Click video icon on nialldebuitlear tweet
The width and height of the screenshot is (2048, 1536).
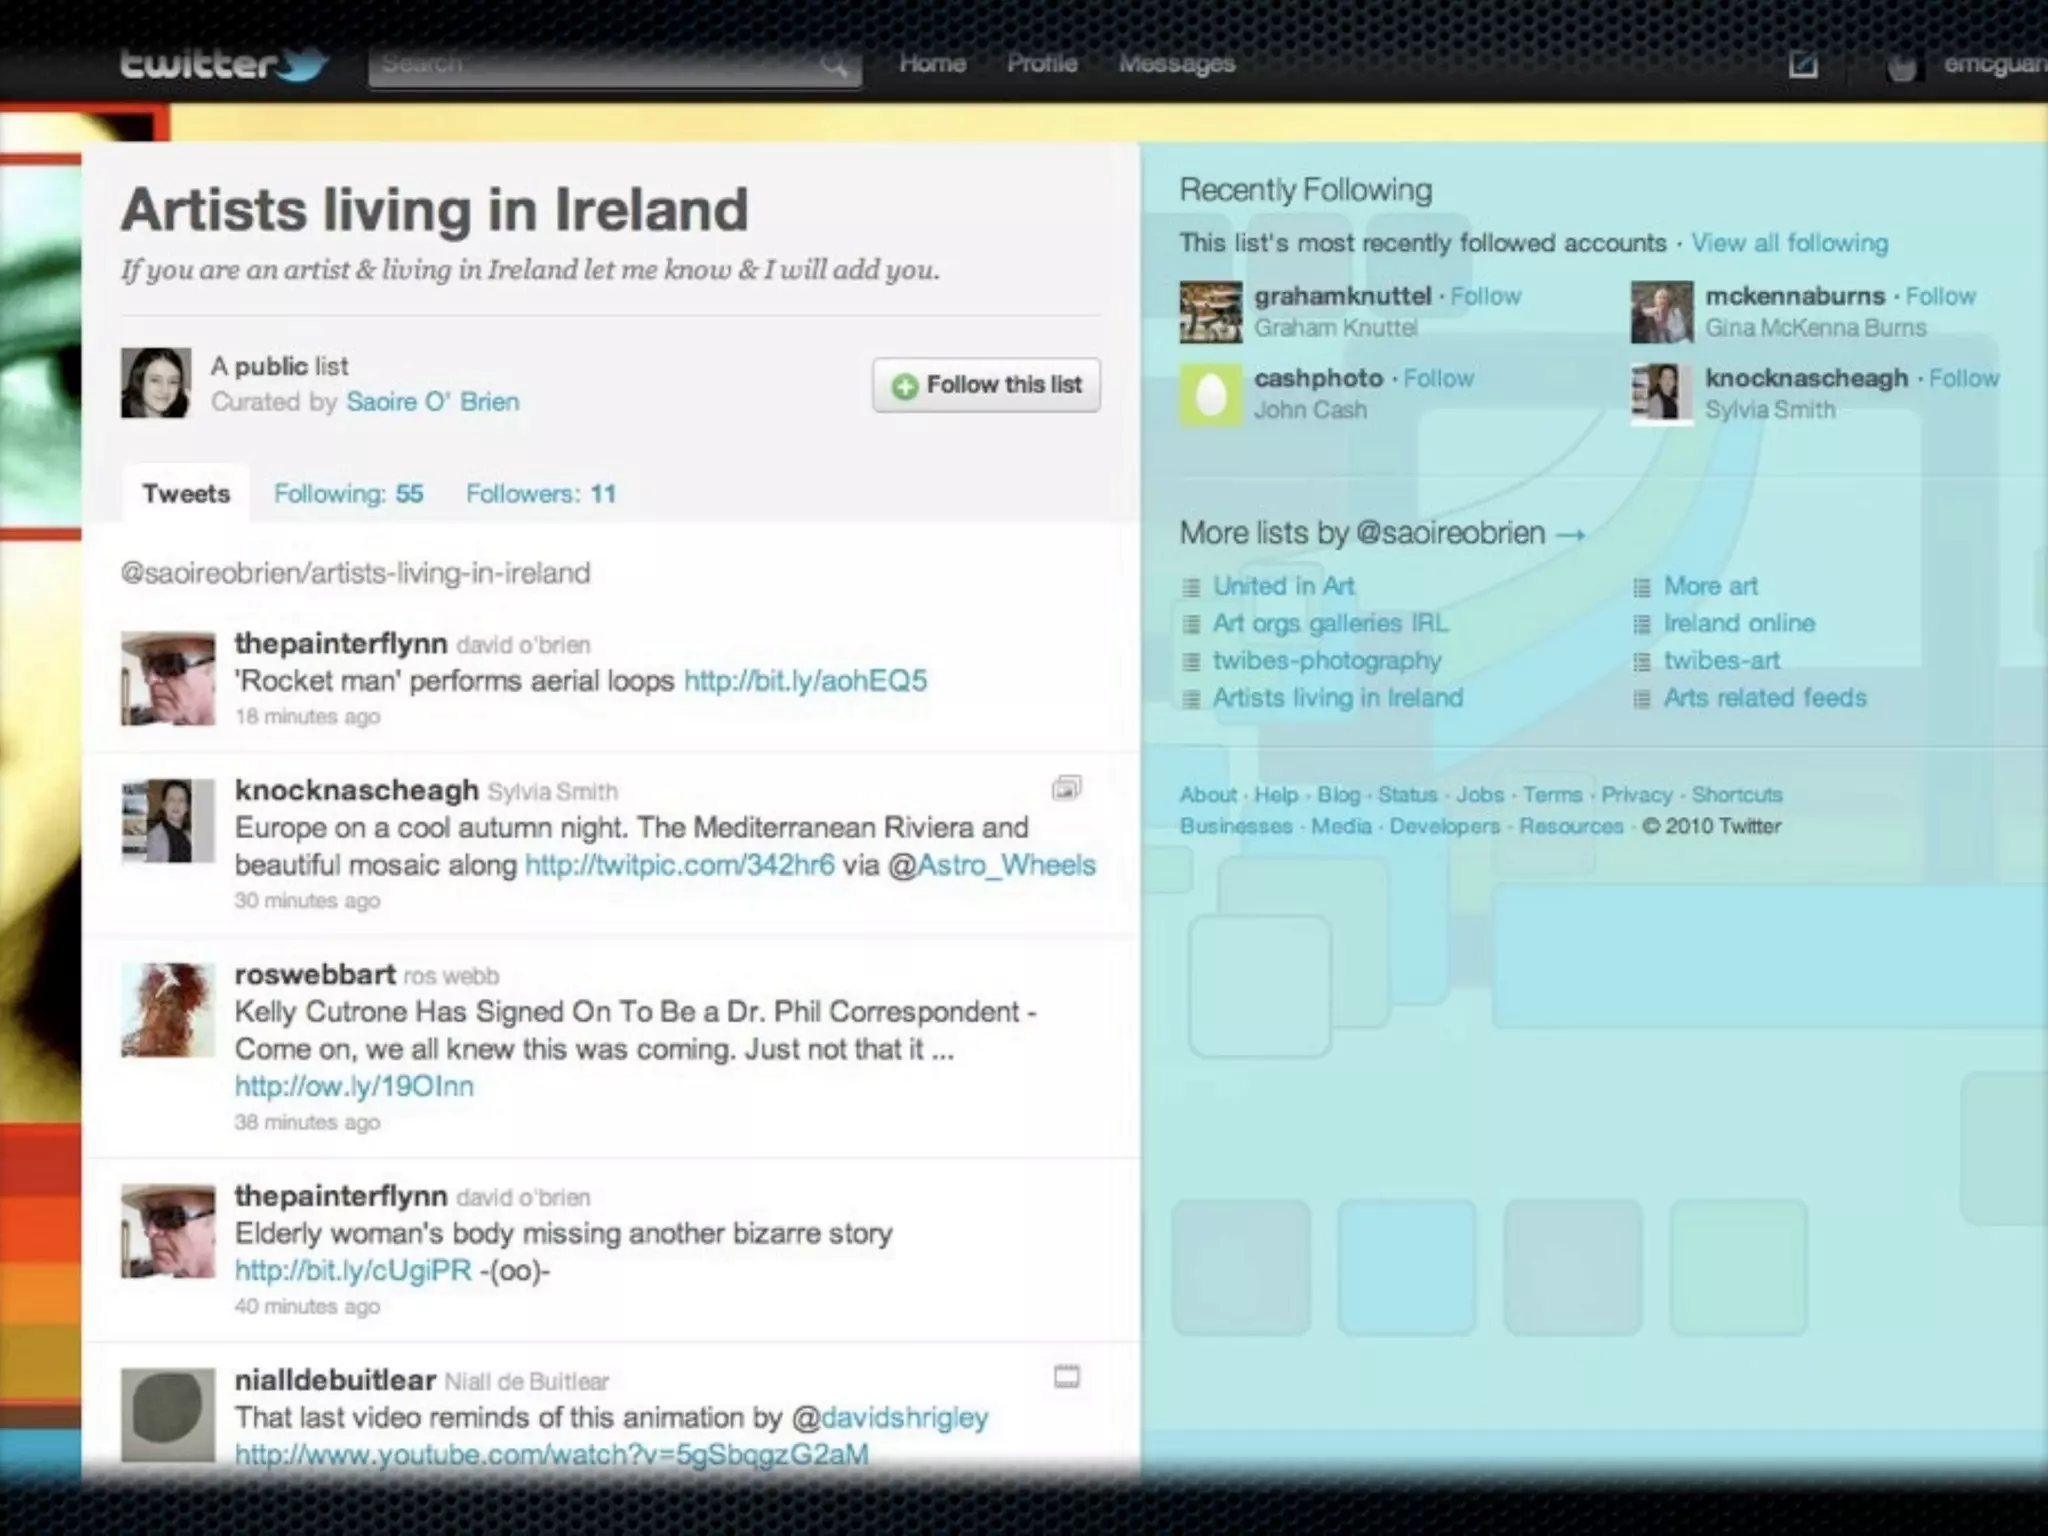pyautogui.click(x=1066, y=1377)
